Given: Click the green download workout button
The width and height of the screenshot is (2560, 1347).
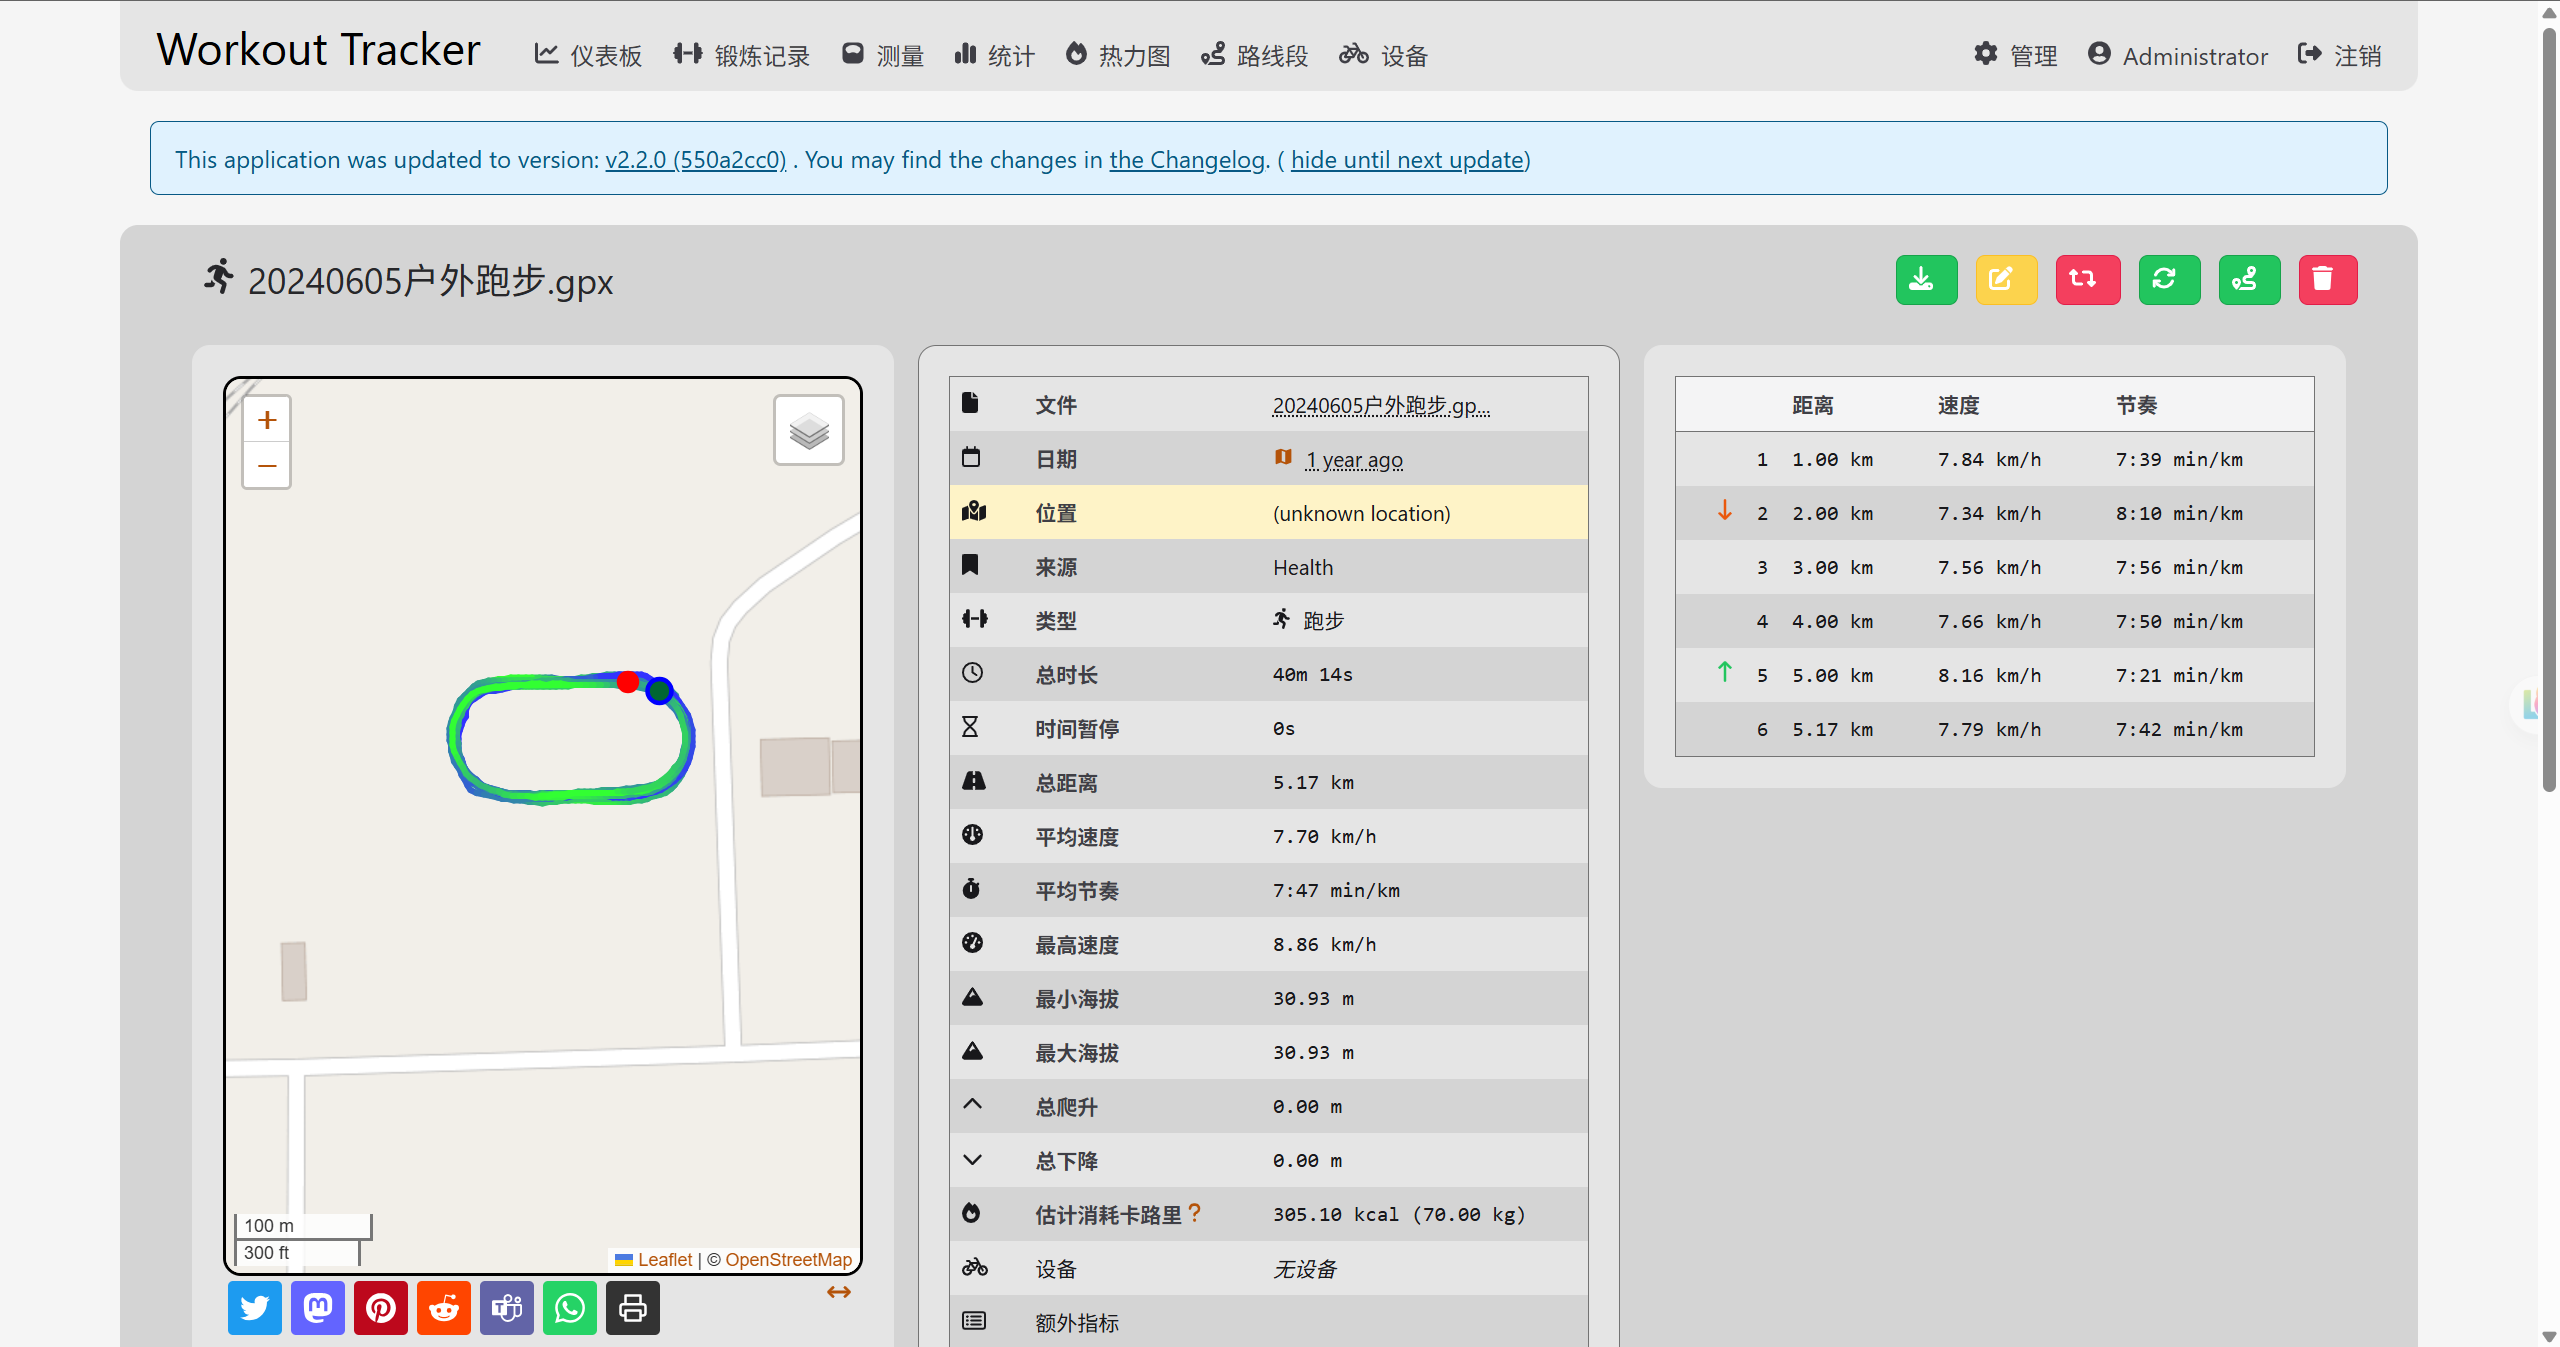Looking at the screenshot, I should click(1926, 280).
